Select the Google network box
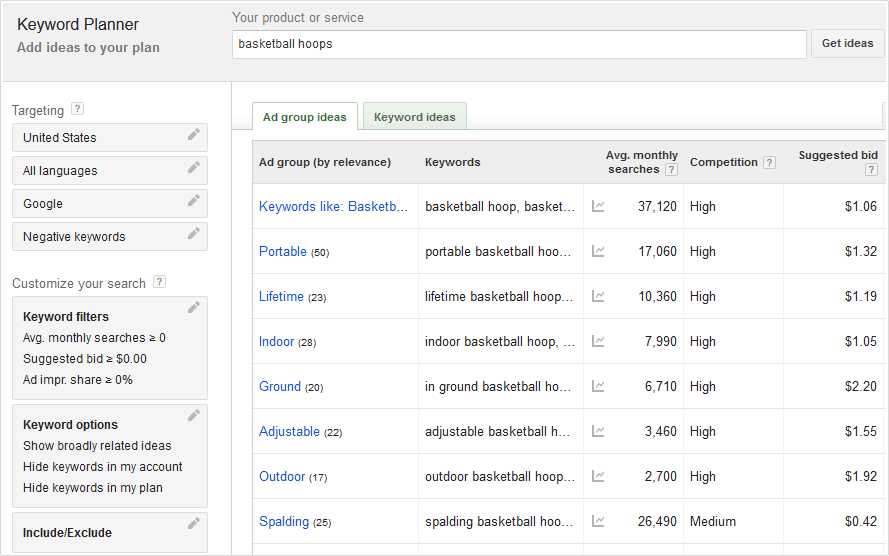889x556 pixels. (x=110, y=203)
